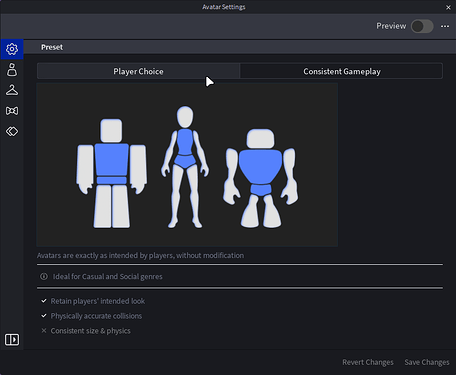
Task: Select the Consistent Gameplay preset tab
Action: (342, 71)
